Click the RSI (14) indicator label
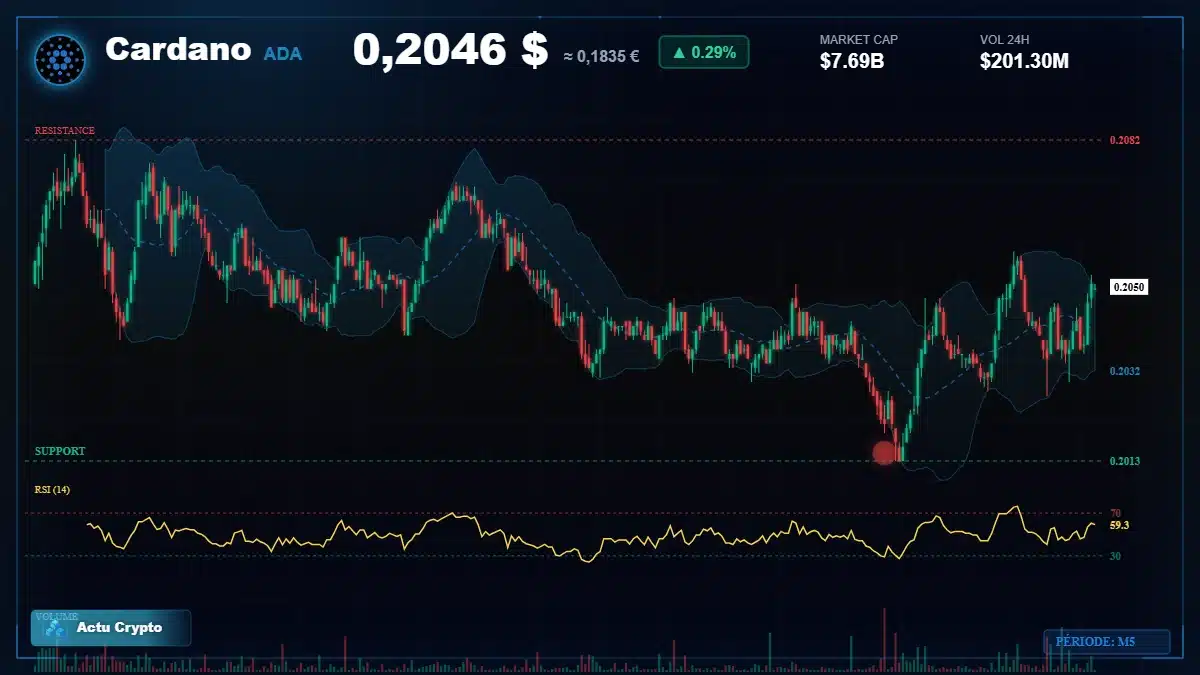The width and height of the screenshot is (1200, 675). point(52,490)
